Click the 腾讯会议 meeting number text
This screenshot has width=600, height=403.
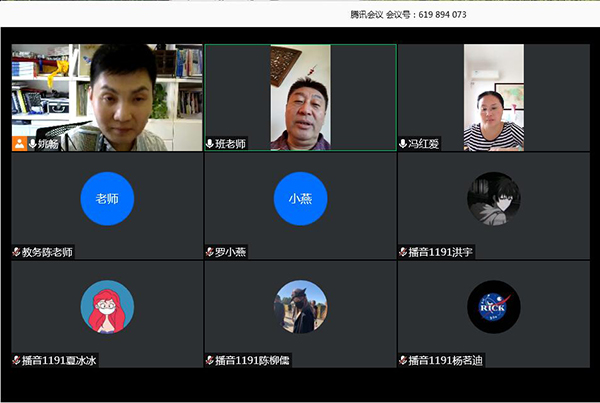tap(408, 15)
